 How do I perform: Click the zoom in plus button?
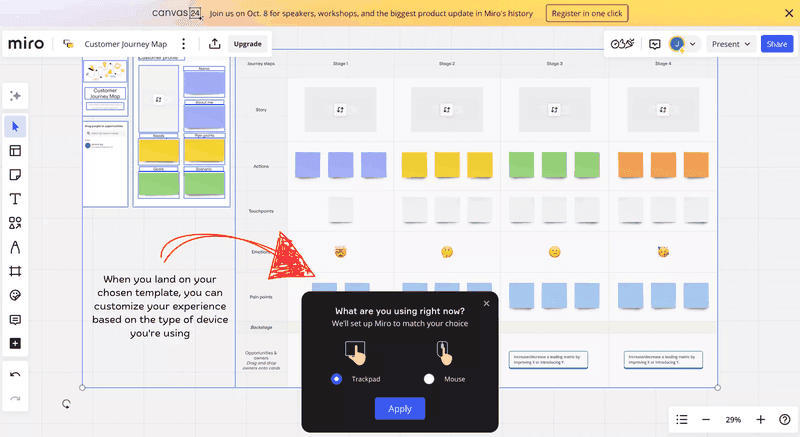click(x=761, y=419)
